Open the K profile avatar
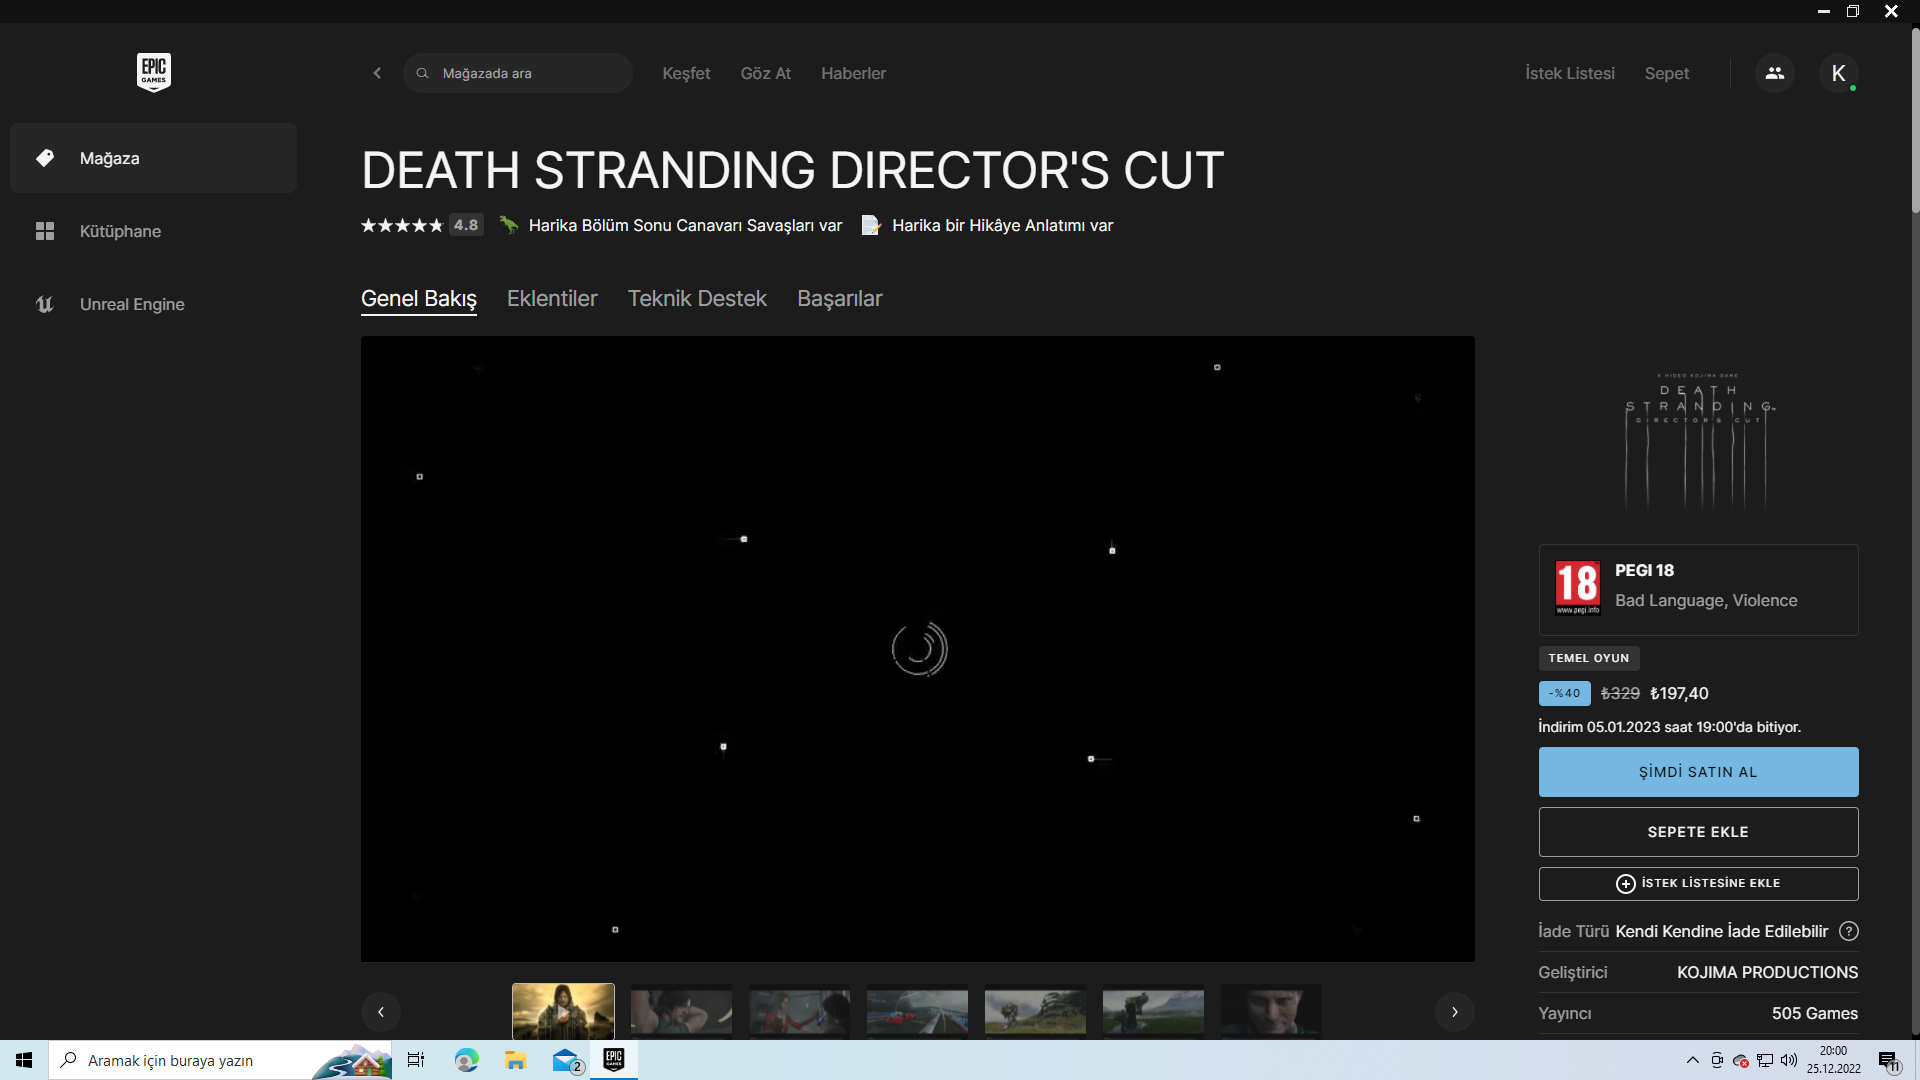Image resolution: width=1920 pixels, height=1080 pixels. tap(1838, 73)
